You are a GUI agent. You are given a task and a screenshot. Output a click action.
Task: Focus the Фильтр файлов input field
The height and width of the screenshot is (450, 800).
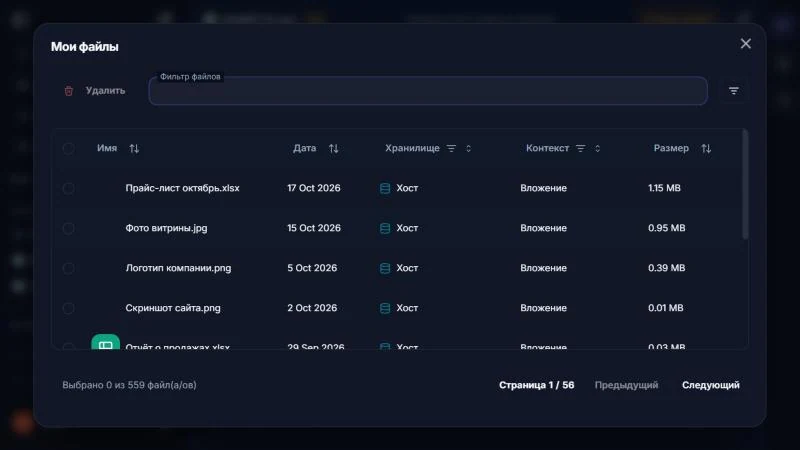428,91
